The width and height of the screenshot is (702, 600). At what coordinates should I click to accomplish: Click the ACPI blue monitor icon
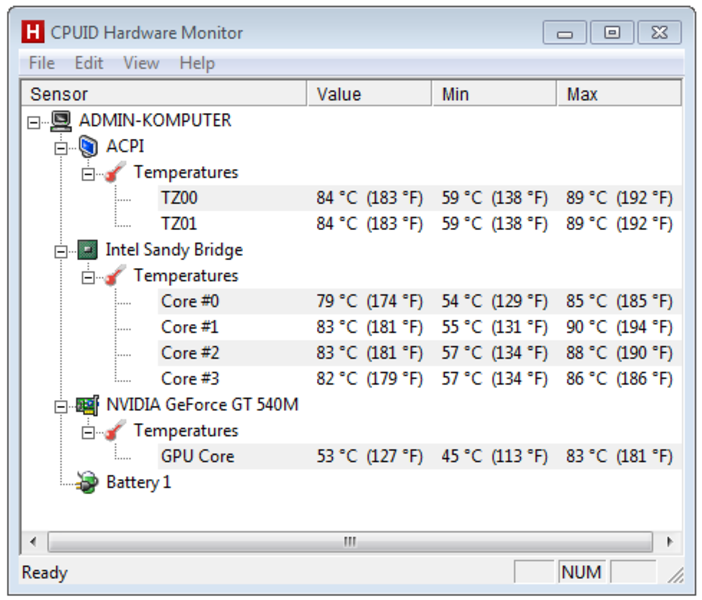88,146
